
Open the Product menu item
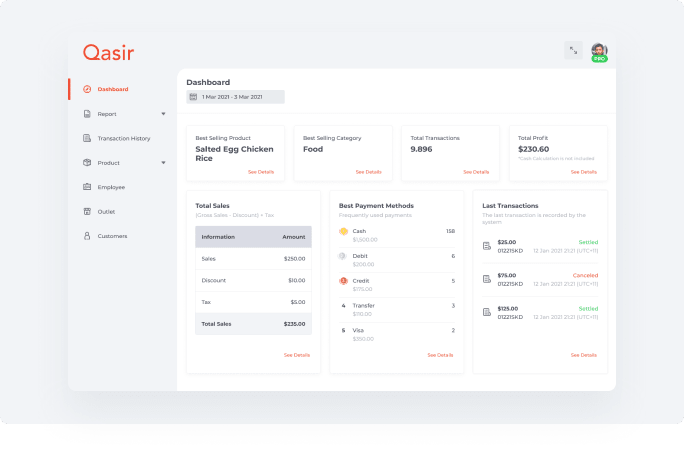pos(109,163)
